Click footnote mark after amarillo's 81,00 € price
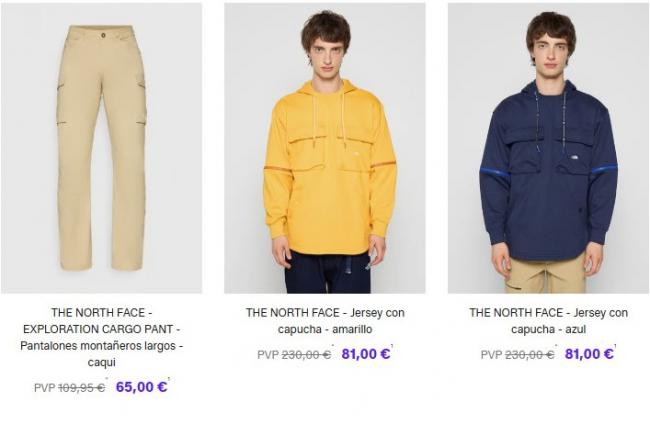650x424 pixels. [x=392, y=345]
